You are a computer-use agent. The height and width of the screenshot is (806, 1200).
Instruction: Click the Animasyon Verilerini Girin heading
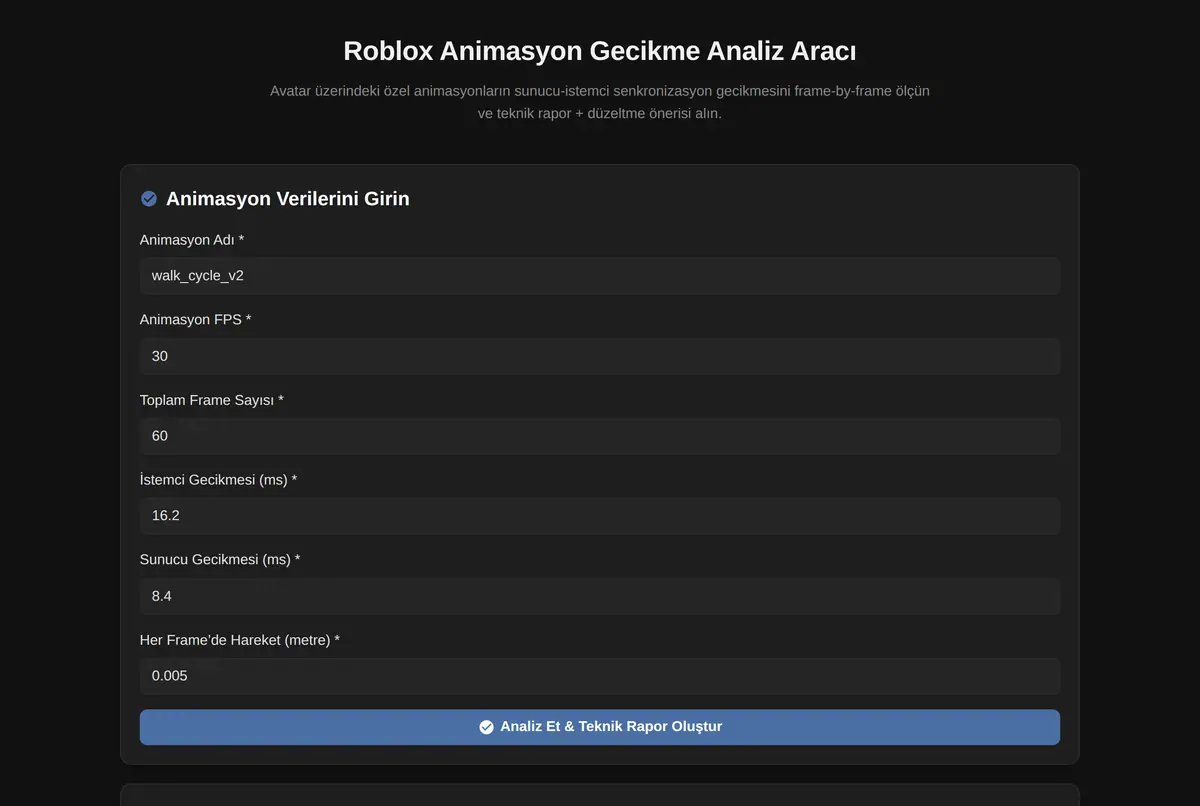288,199
